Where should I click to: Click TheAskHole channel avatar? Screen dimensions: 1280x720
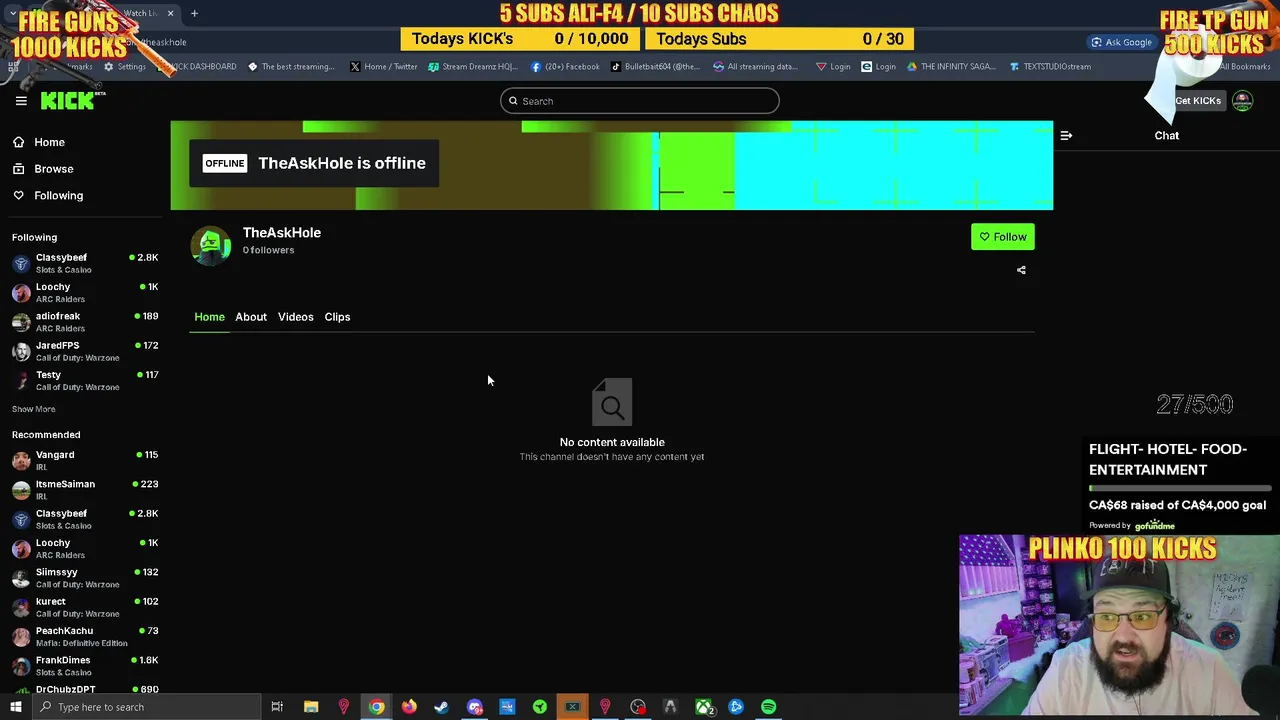click(210, 245)
